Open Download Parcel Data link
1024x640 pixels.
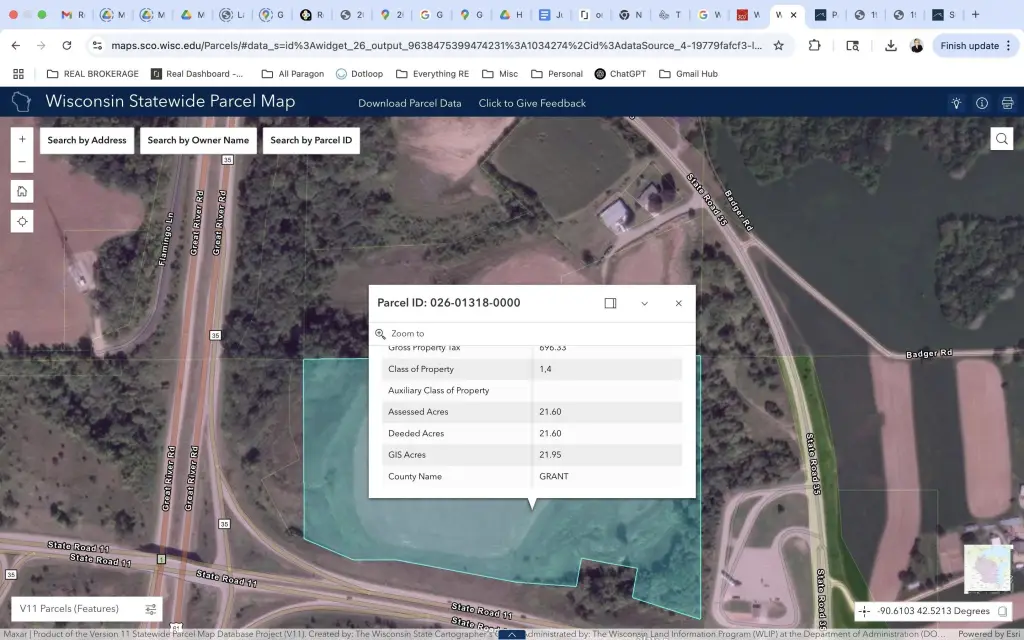(410, 103)
